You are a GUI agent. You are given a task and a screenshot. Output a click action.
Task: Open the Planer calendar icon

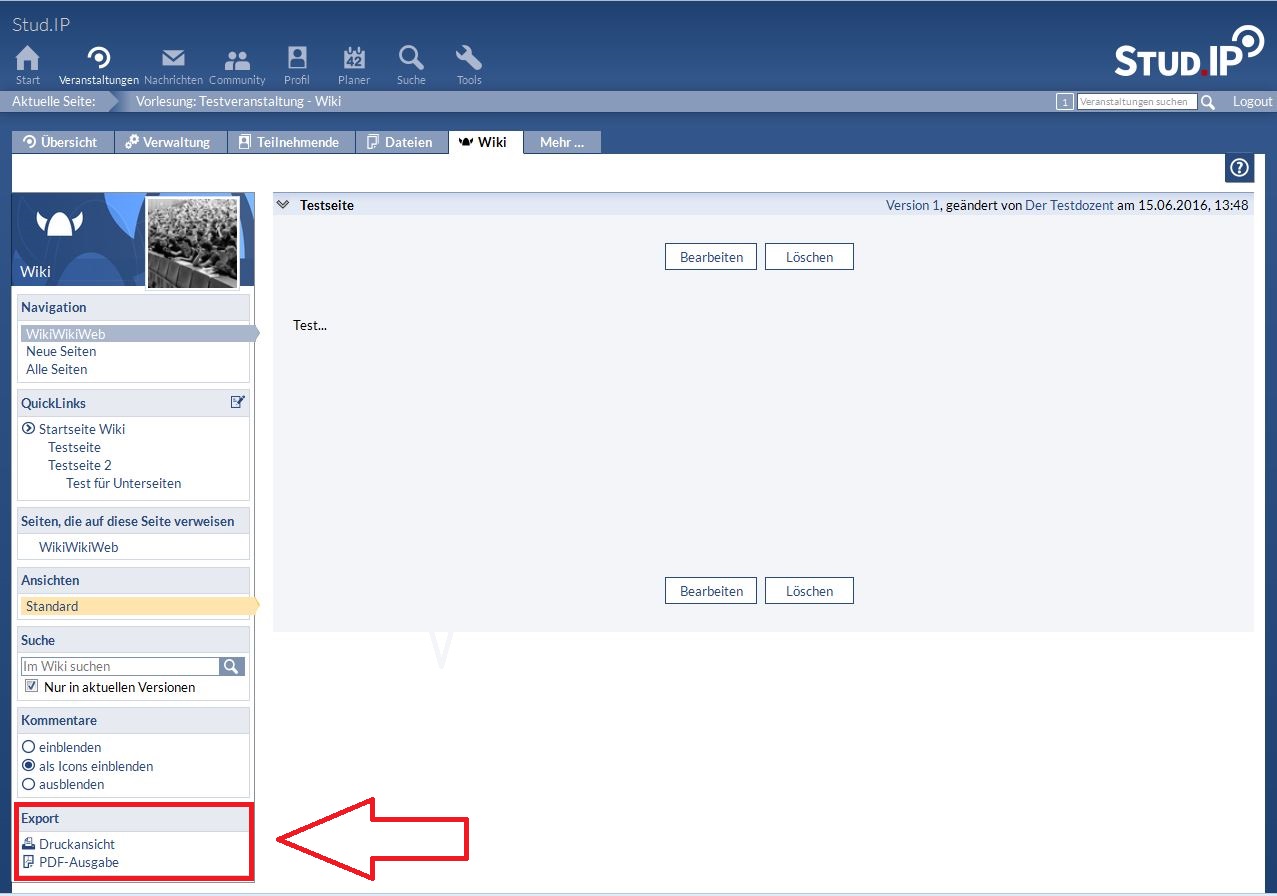354,58
